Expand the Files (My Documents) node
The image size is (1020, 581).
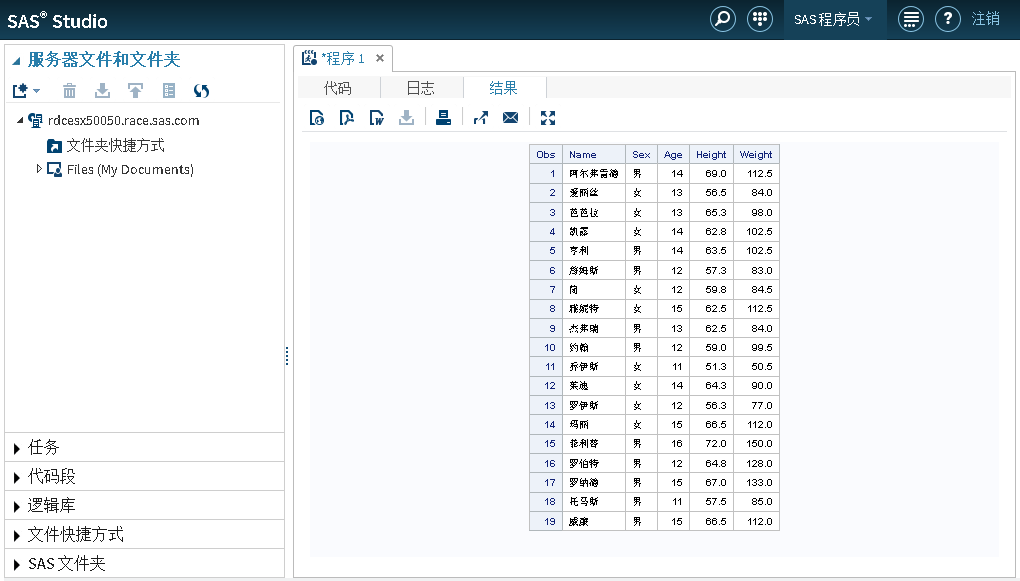(x=38, y=169)
